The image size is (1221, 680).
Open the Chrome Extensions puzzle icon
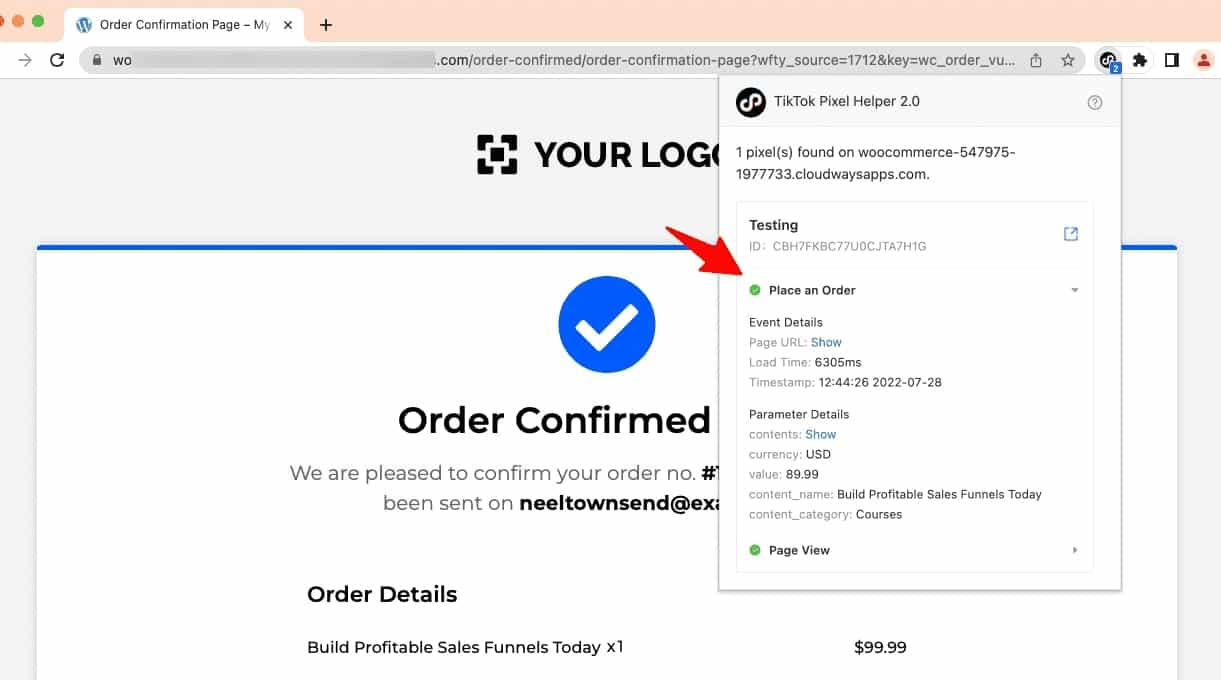pos(1139,60)
